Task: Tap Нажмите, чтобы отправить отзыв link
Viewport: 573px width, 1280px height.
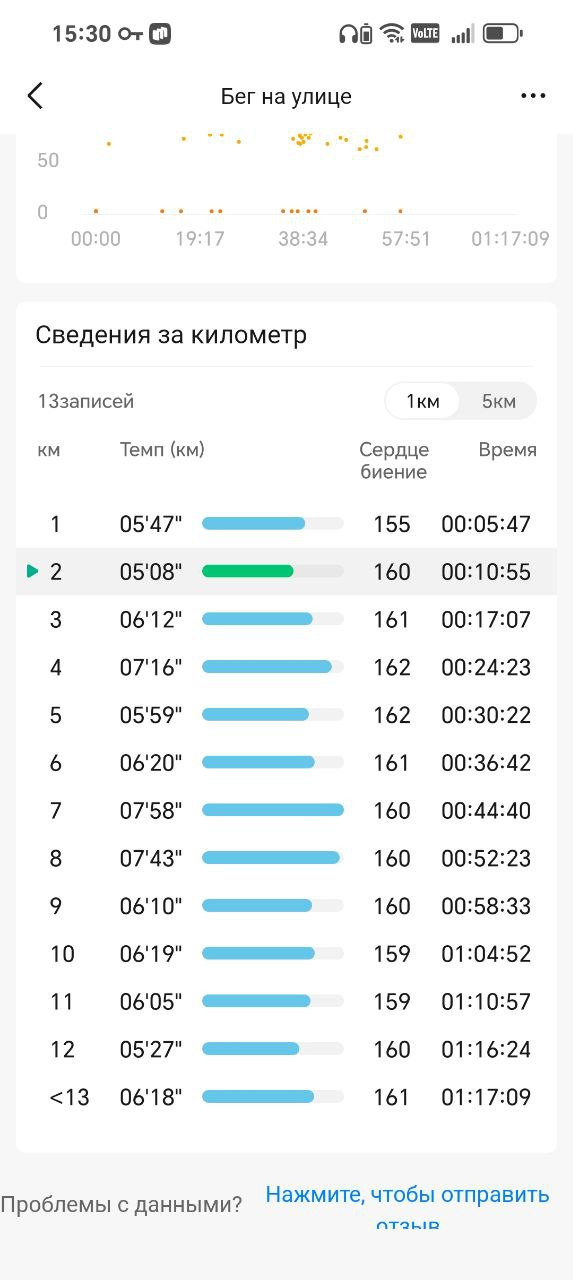Action: pos(407,1207)
